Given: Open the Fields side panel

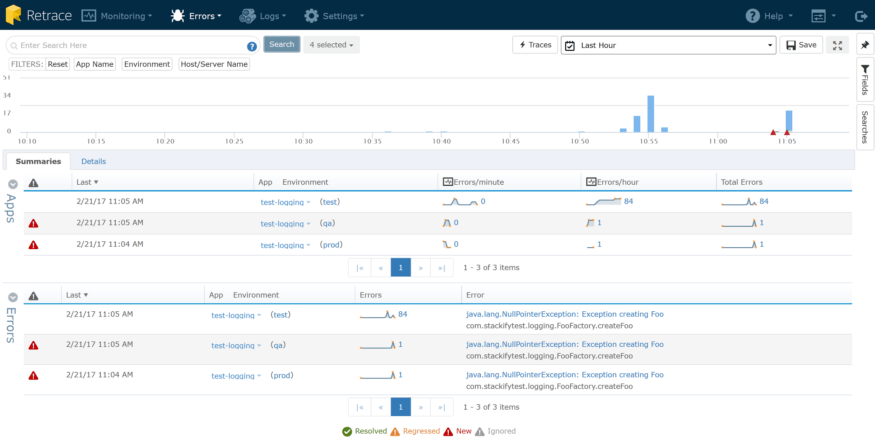Looking at the screenshot, I should click(x=865, y=79).
